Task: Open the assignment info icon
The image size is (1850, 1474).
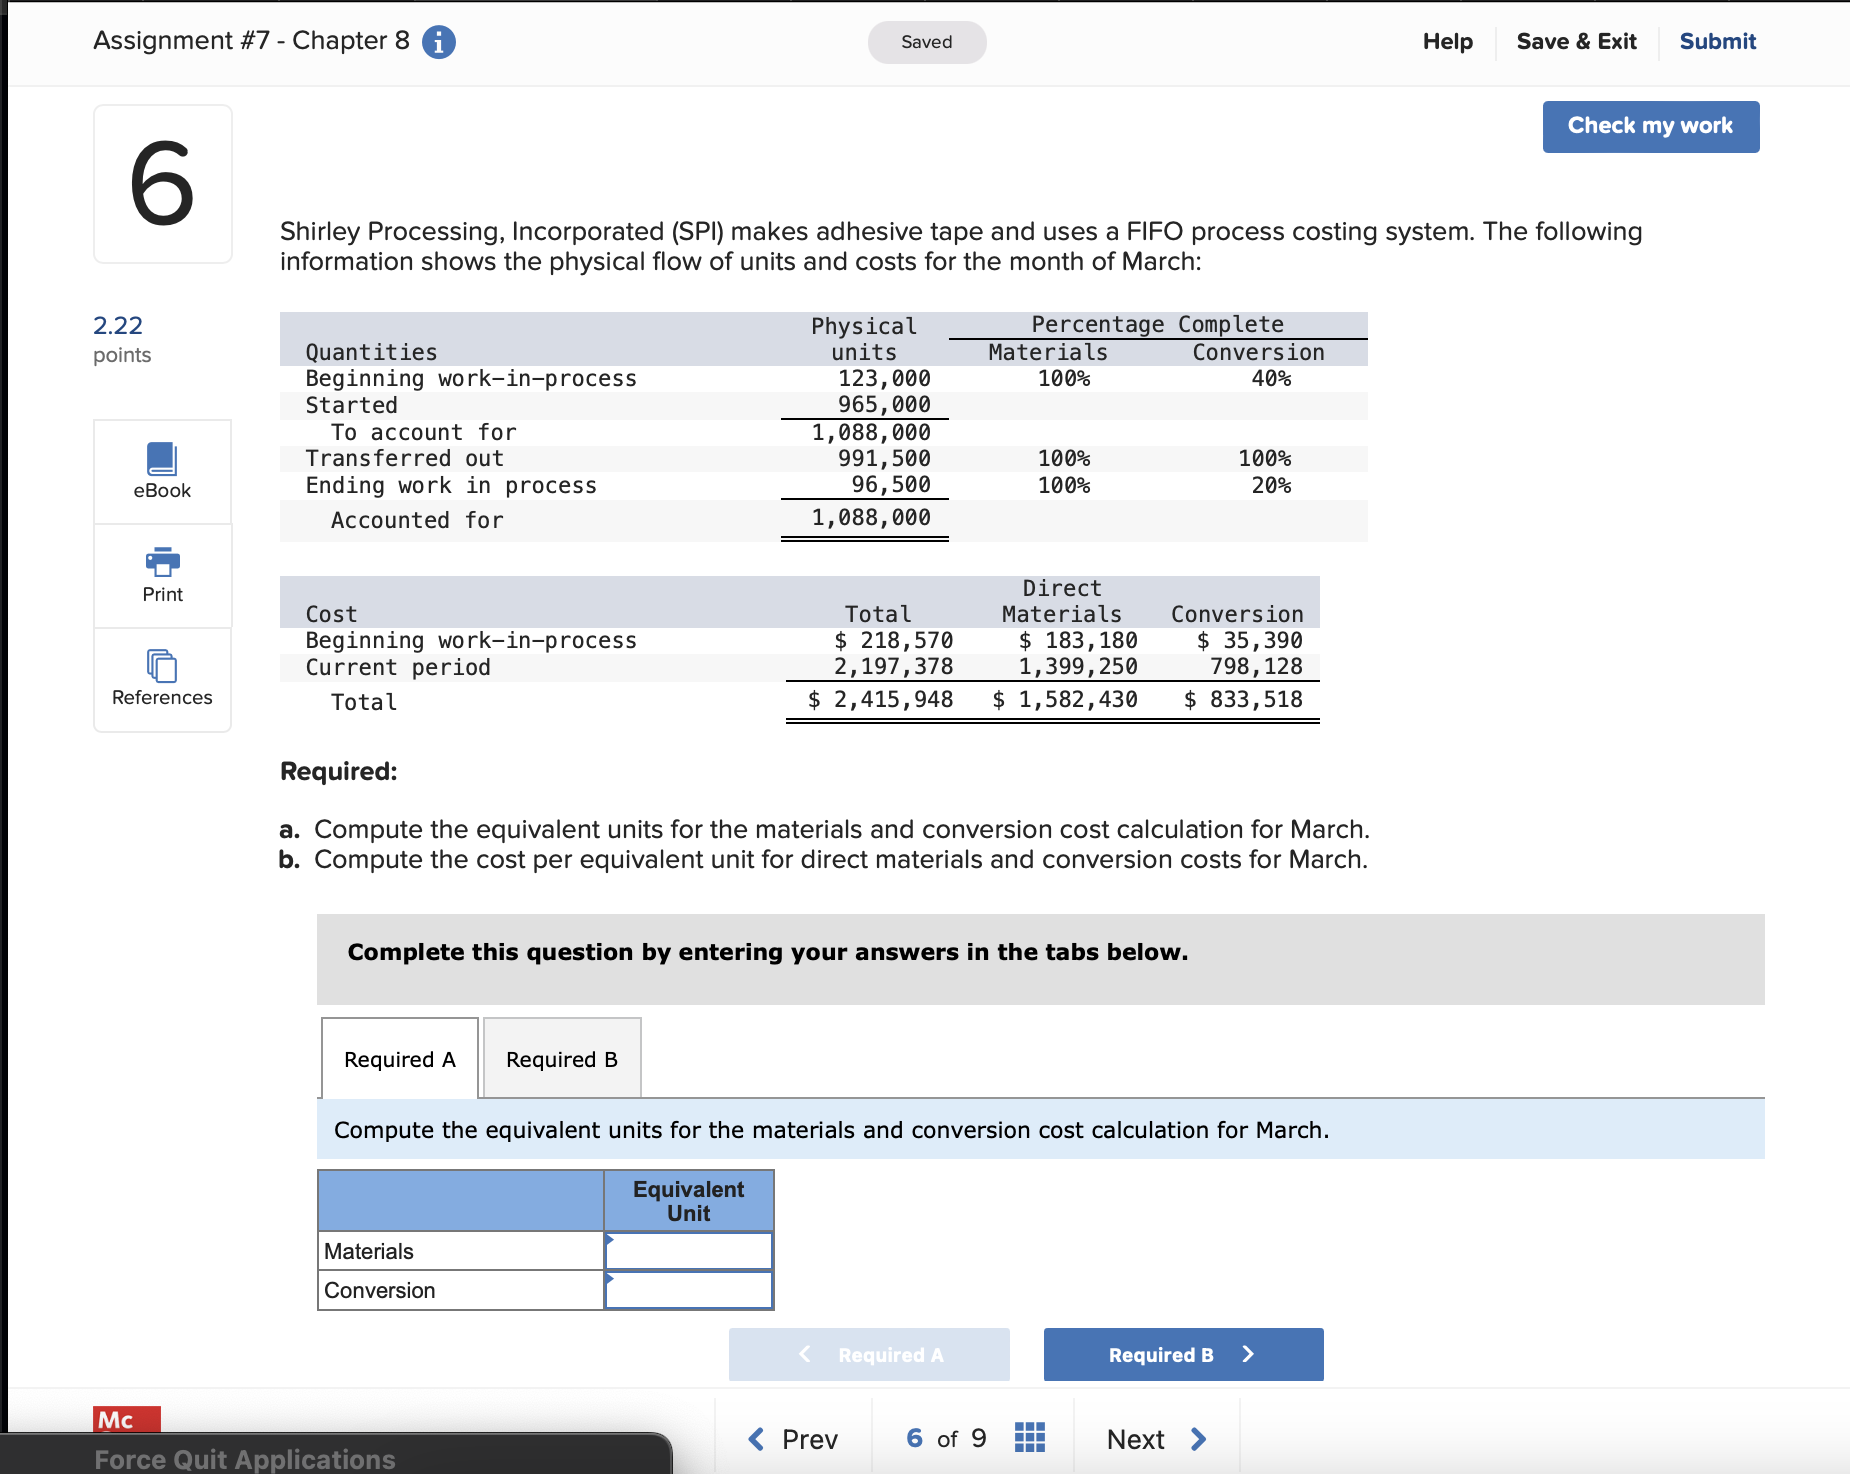Action: click(x=439, y=42)
